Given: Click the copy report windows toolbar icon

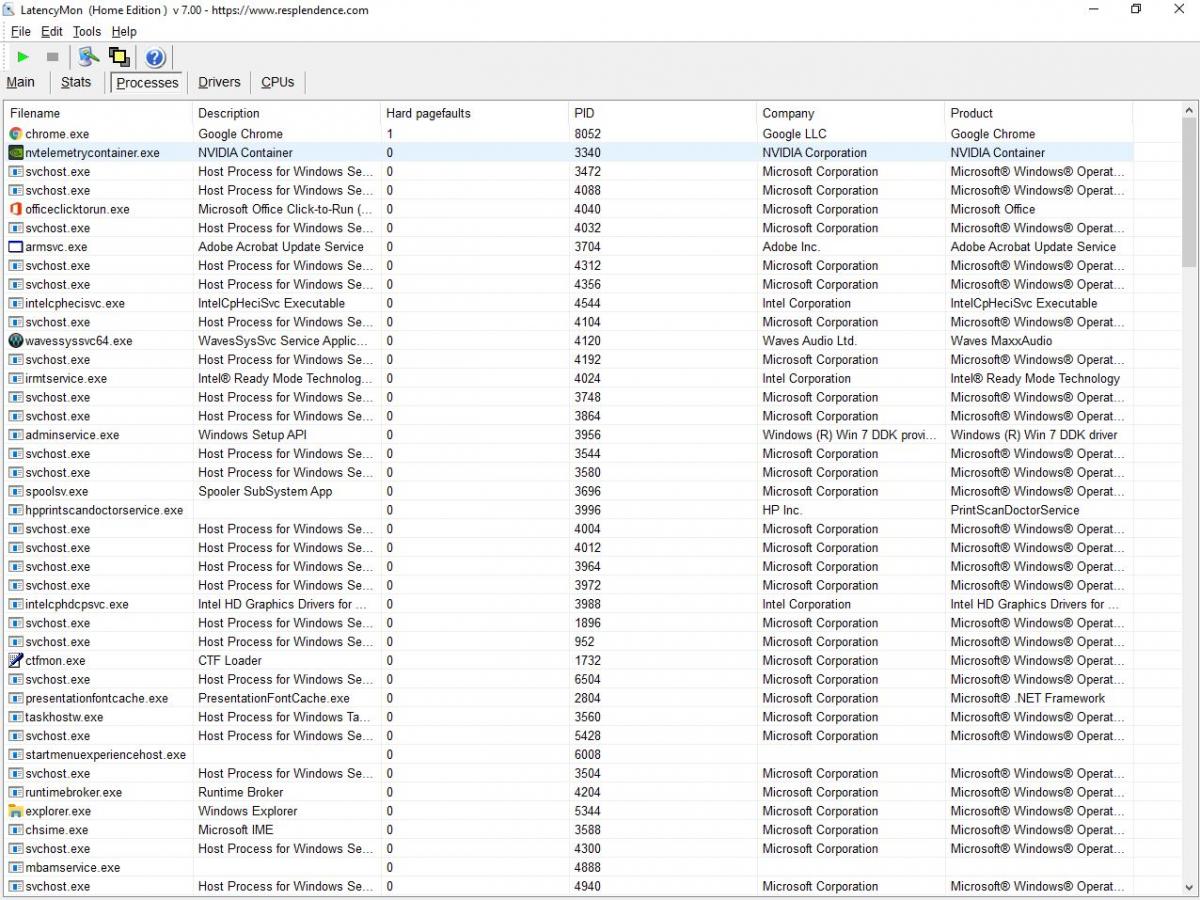Looking at the screenshot, I should (x=119, y=57).
